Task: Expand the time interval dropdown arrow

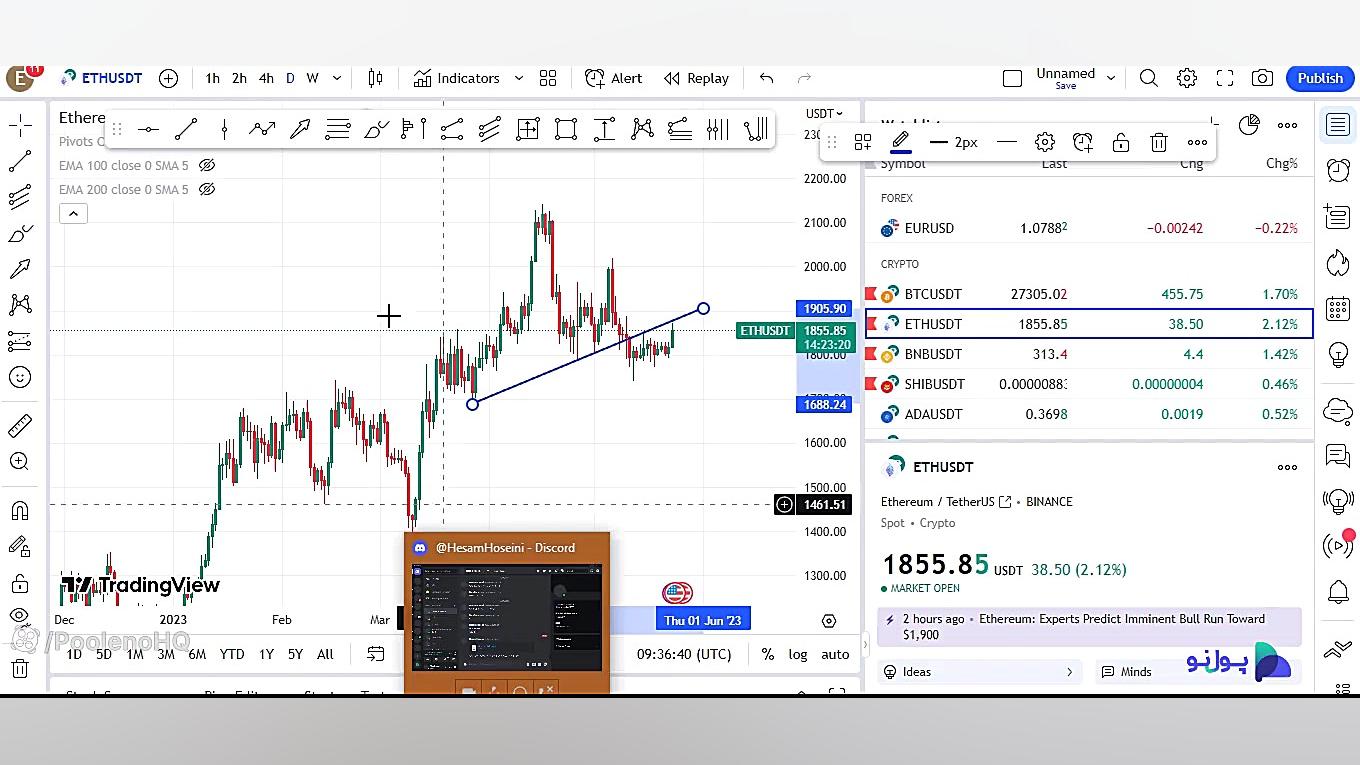Action: coord(337,78)
